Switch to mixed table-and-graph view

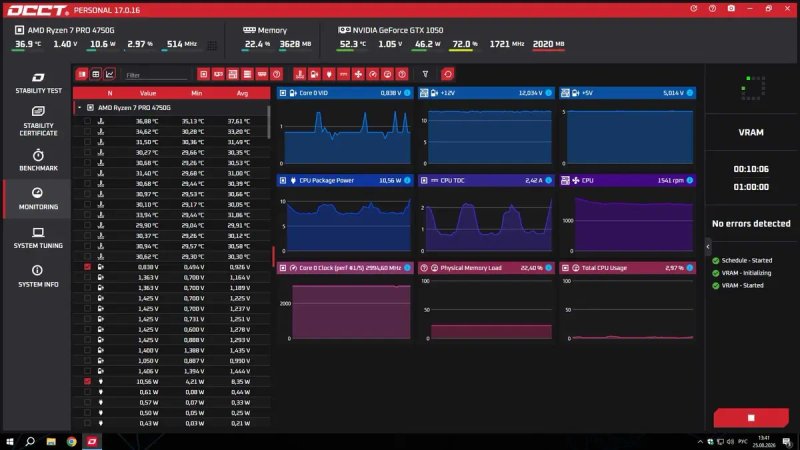pos(82,74)
